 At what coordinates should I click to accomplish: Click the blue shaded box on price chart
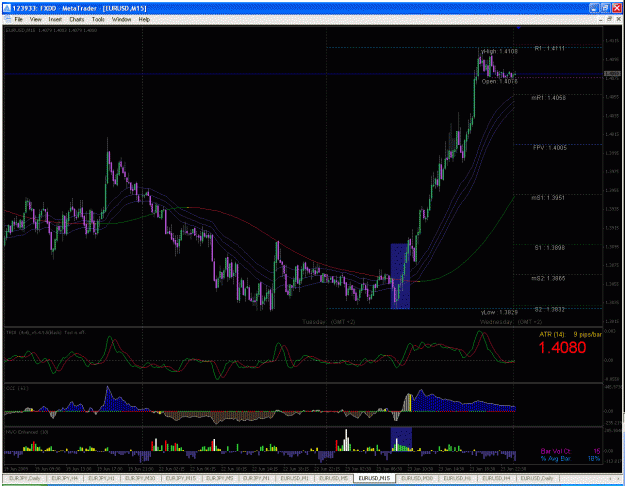click(x=400, y=276)
